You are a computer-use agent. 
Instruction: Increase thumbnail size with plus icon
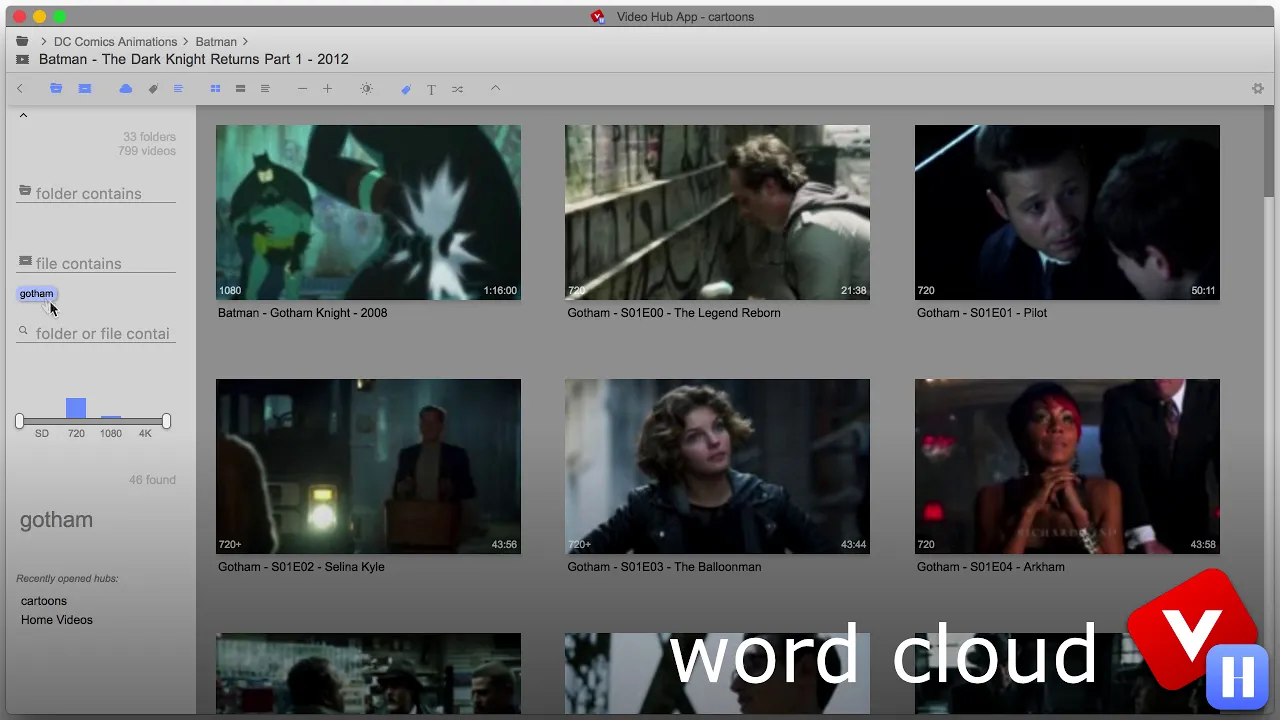[327, 89]
